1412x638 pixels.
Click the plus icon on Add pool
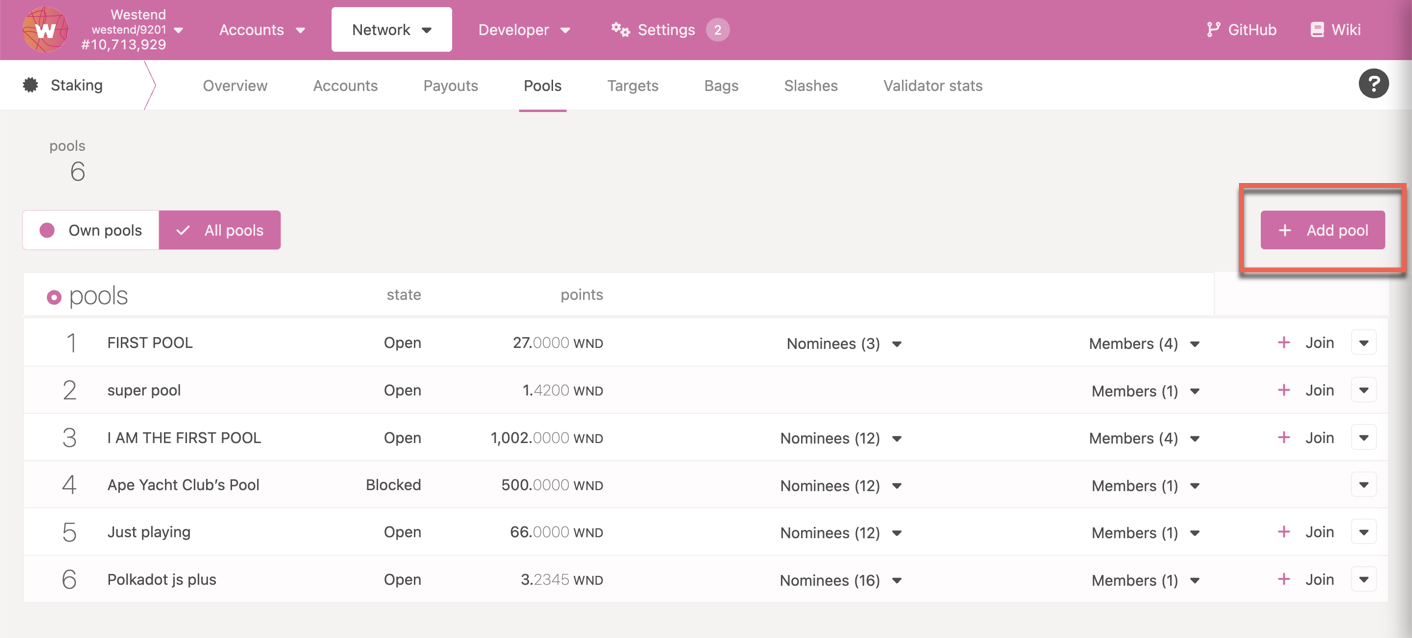pyautogui.click(x=1284, y=230)
